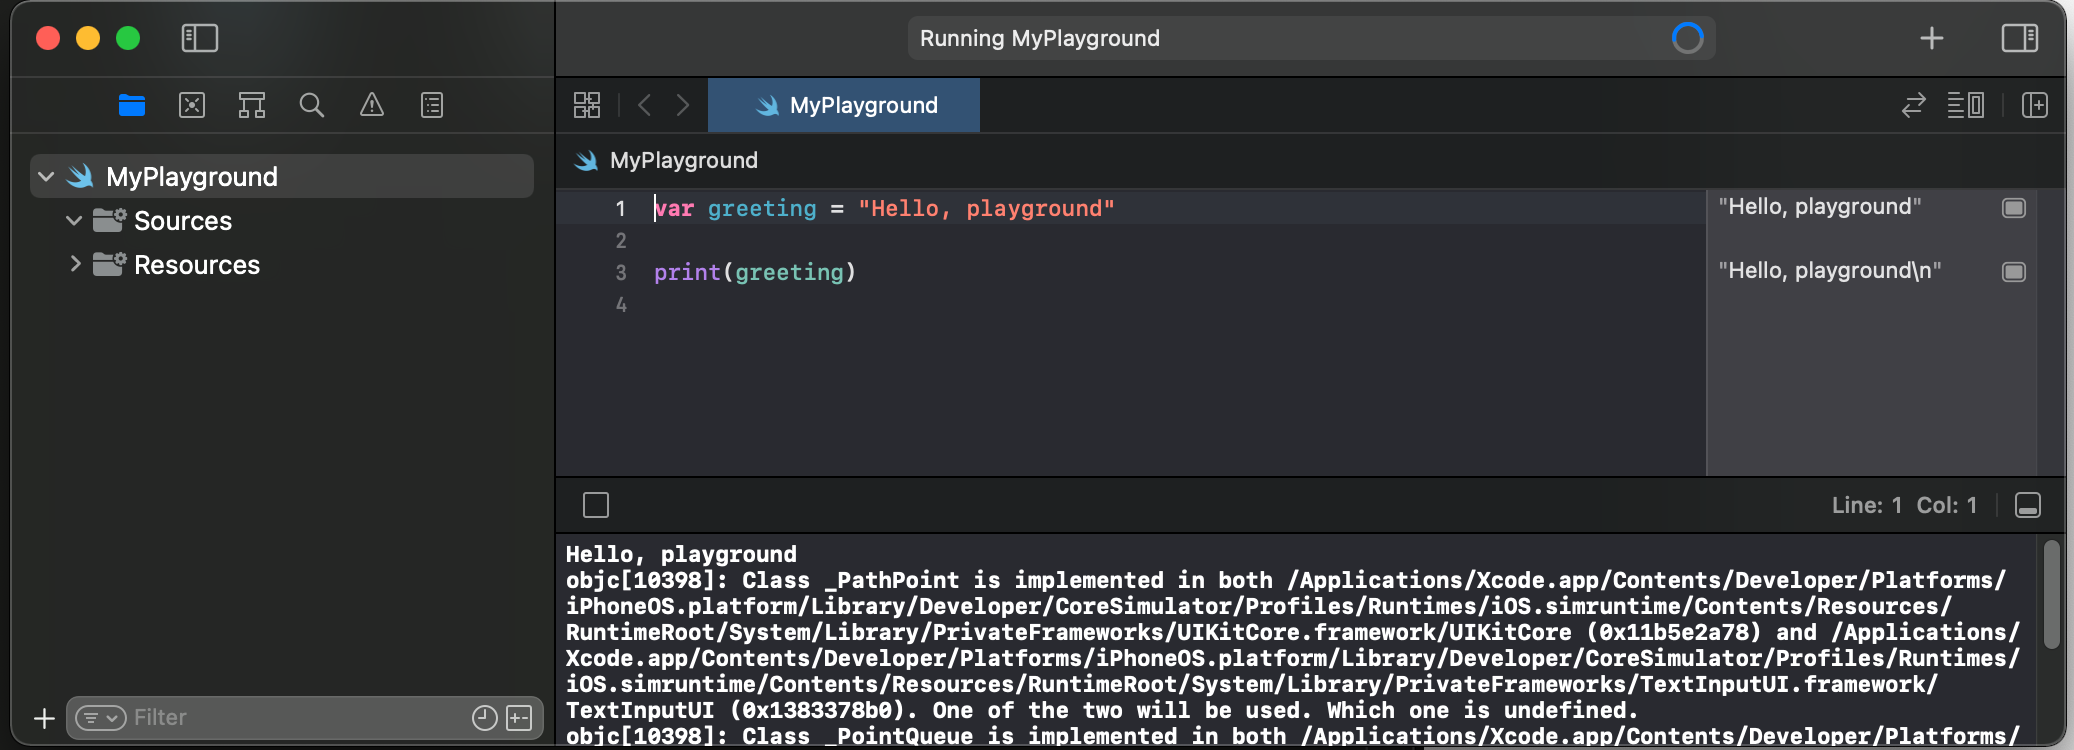Open the editor options lines icon
This screenshot has height=750, width=2074.
coord(1966,105)
